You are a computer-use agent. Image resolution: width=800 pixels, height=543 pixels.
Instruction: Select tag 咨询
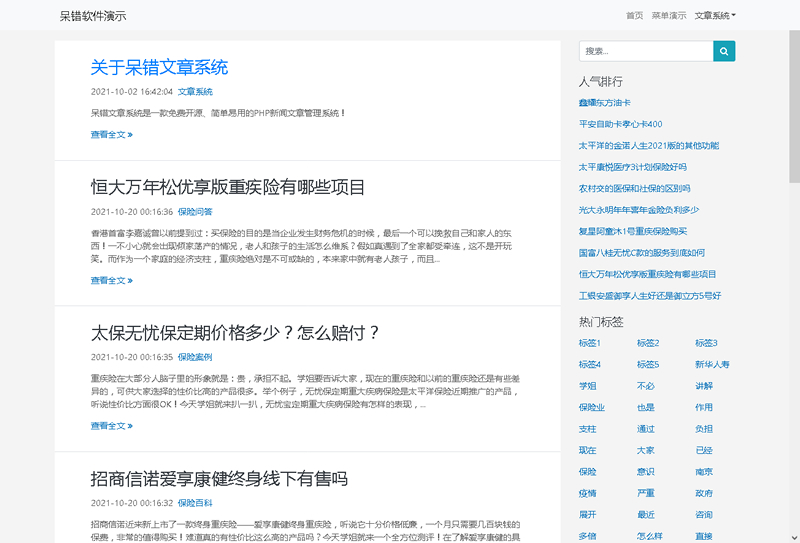tap(704, 515)
